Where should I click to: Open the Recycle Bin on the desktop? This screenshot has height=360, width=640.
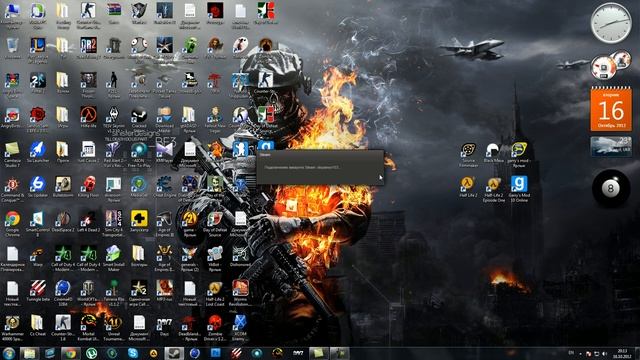pyautogui.click(x=12, y=46)
